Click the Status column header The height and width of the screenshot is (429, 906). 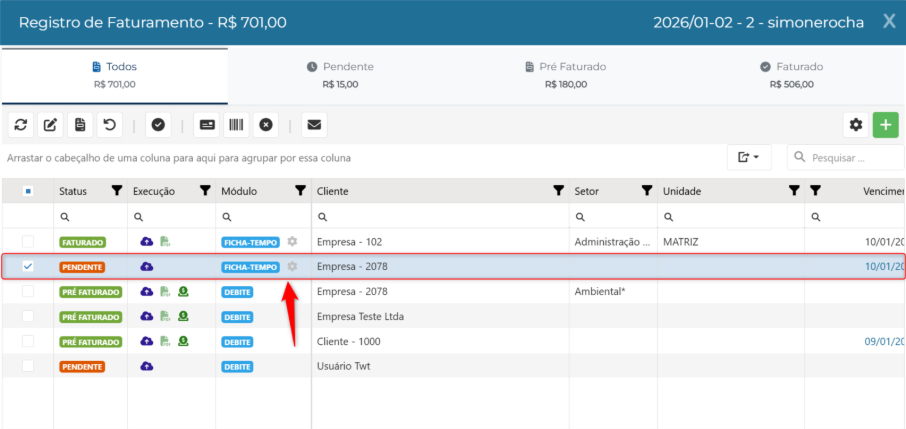pyautogui.click(x=91, y=191)
